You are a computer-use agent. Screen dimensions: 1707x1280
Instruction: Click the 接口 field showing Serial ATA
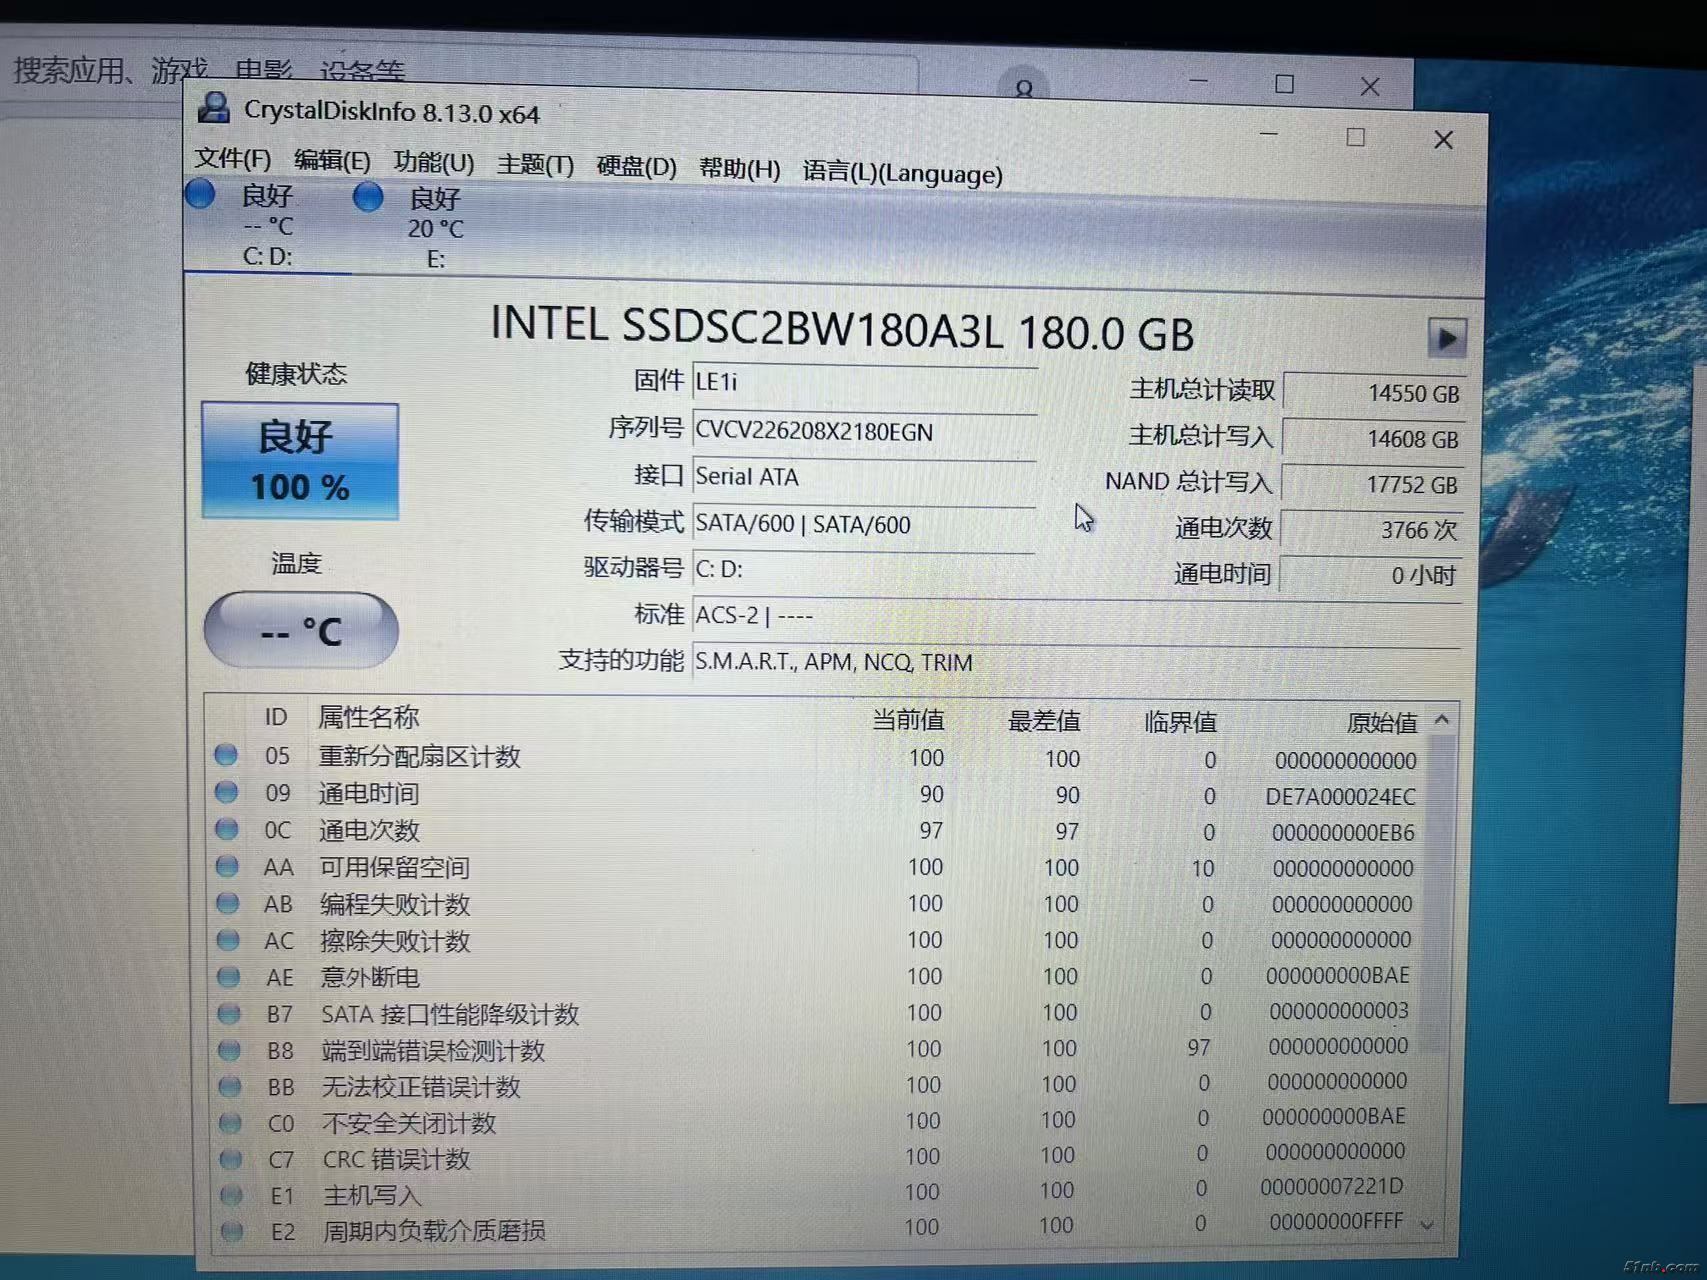click(x=864, y=477)
